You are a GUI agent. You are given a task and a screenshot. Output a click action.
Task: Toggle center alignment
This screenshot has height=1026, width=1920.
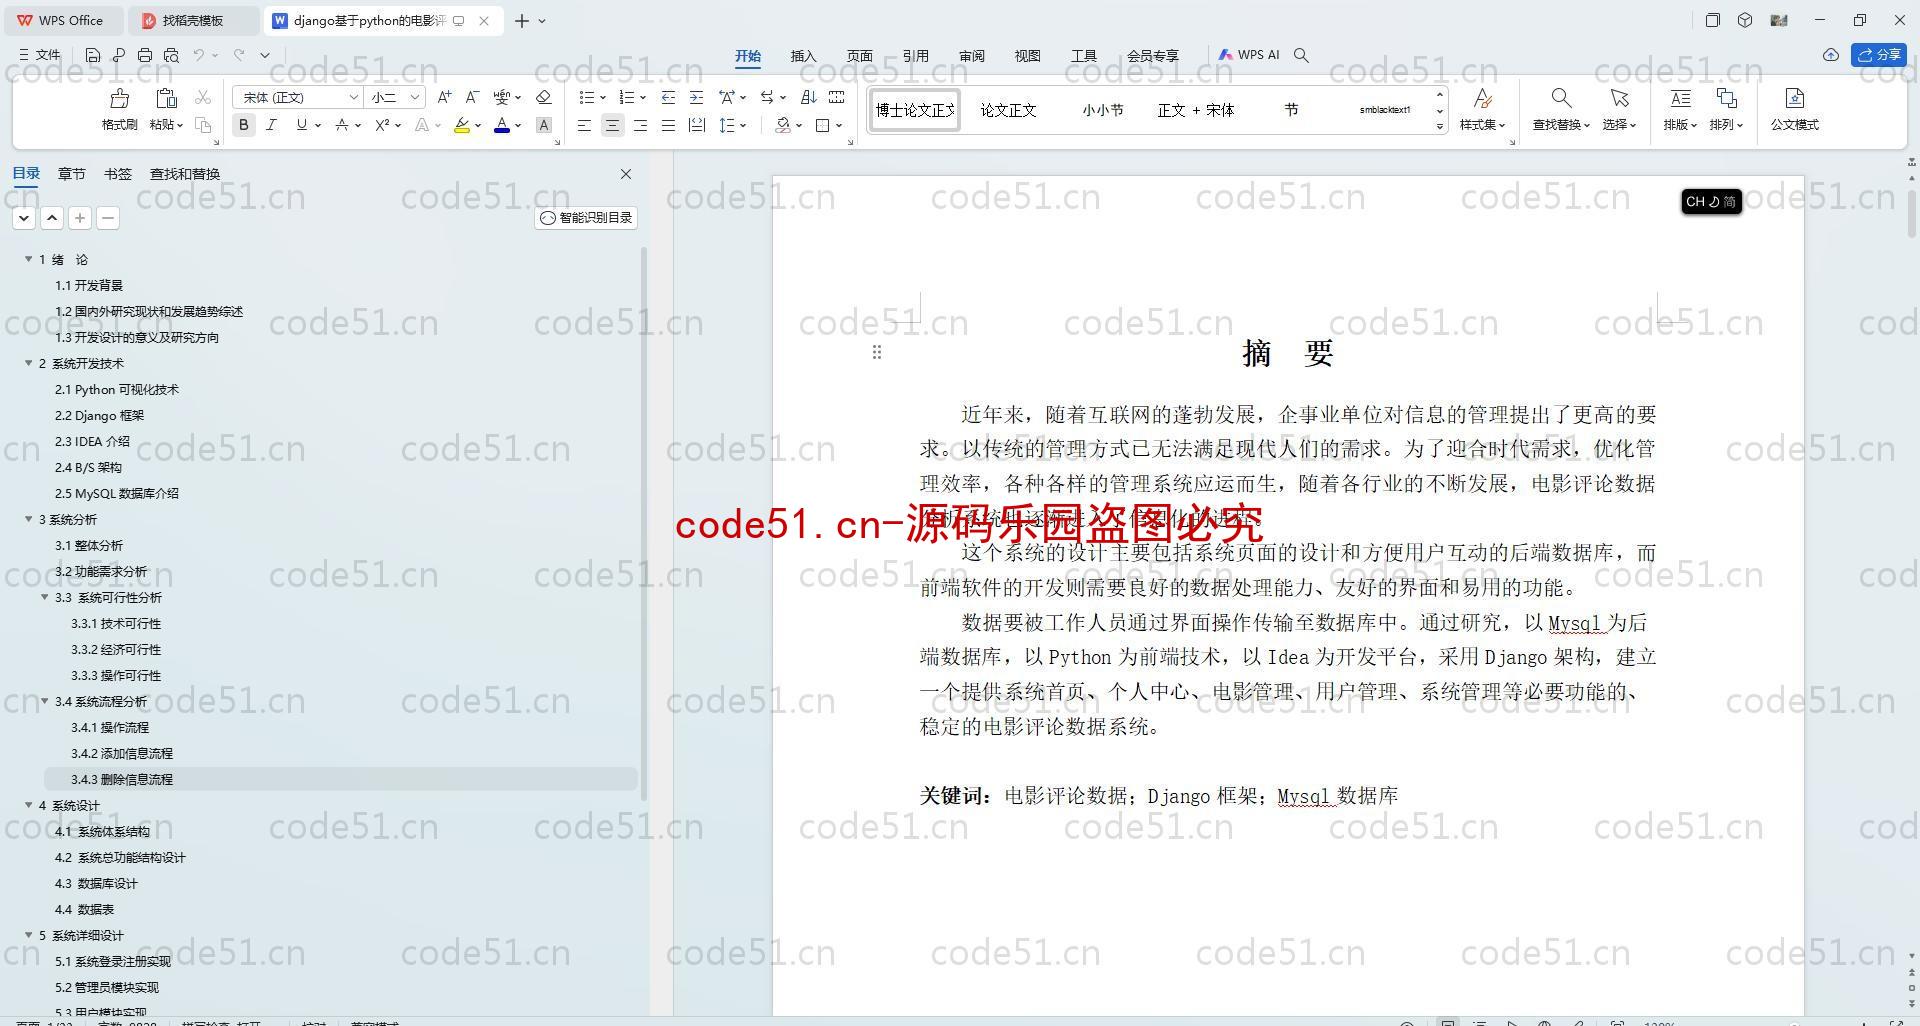(612, 125)
